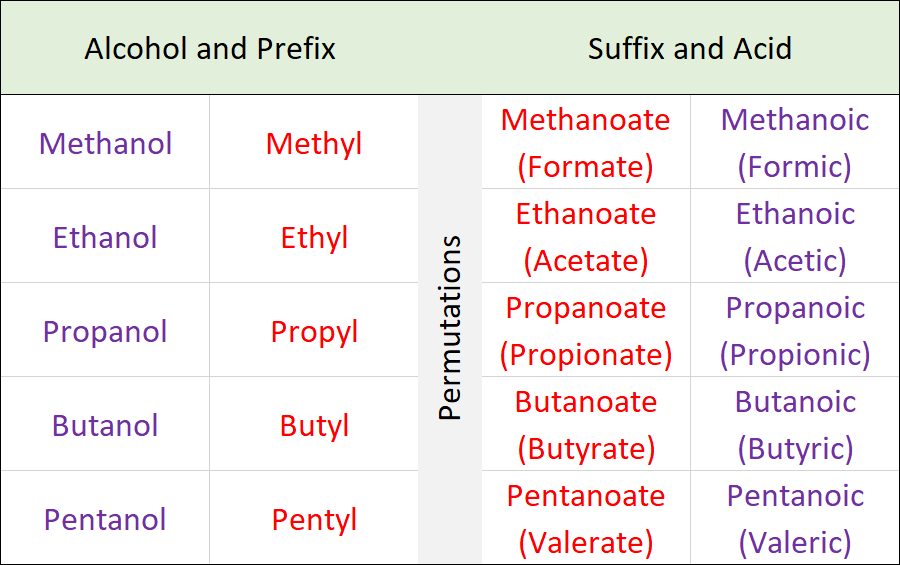
Task: Click the Pentanoic (Valeric) cell
Action: tap(795, 518)
